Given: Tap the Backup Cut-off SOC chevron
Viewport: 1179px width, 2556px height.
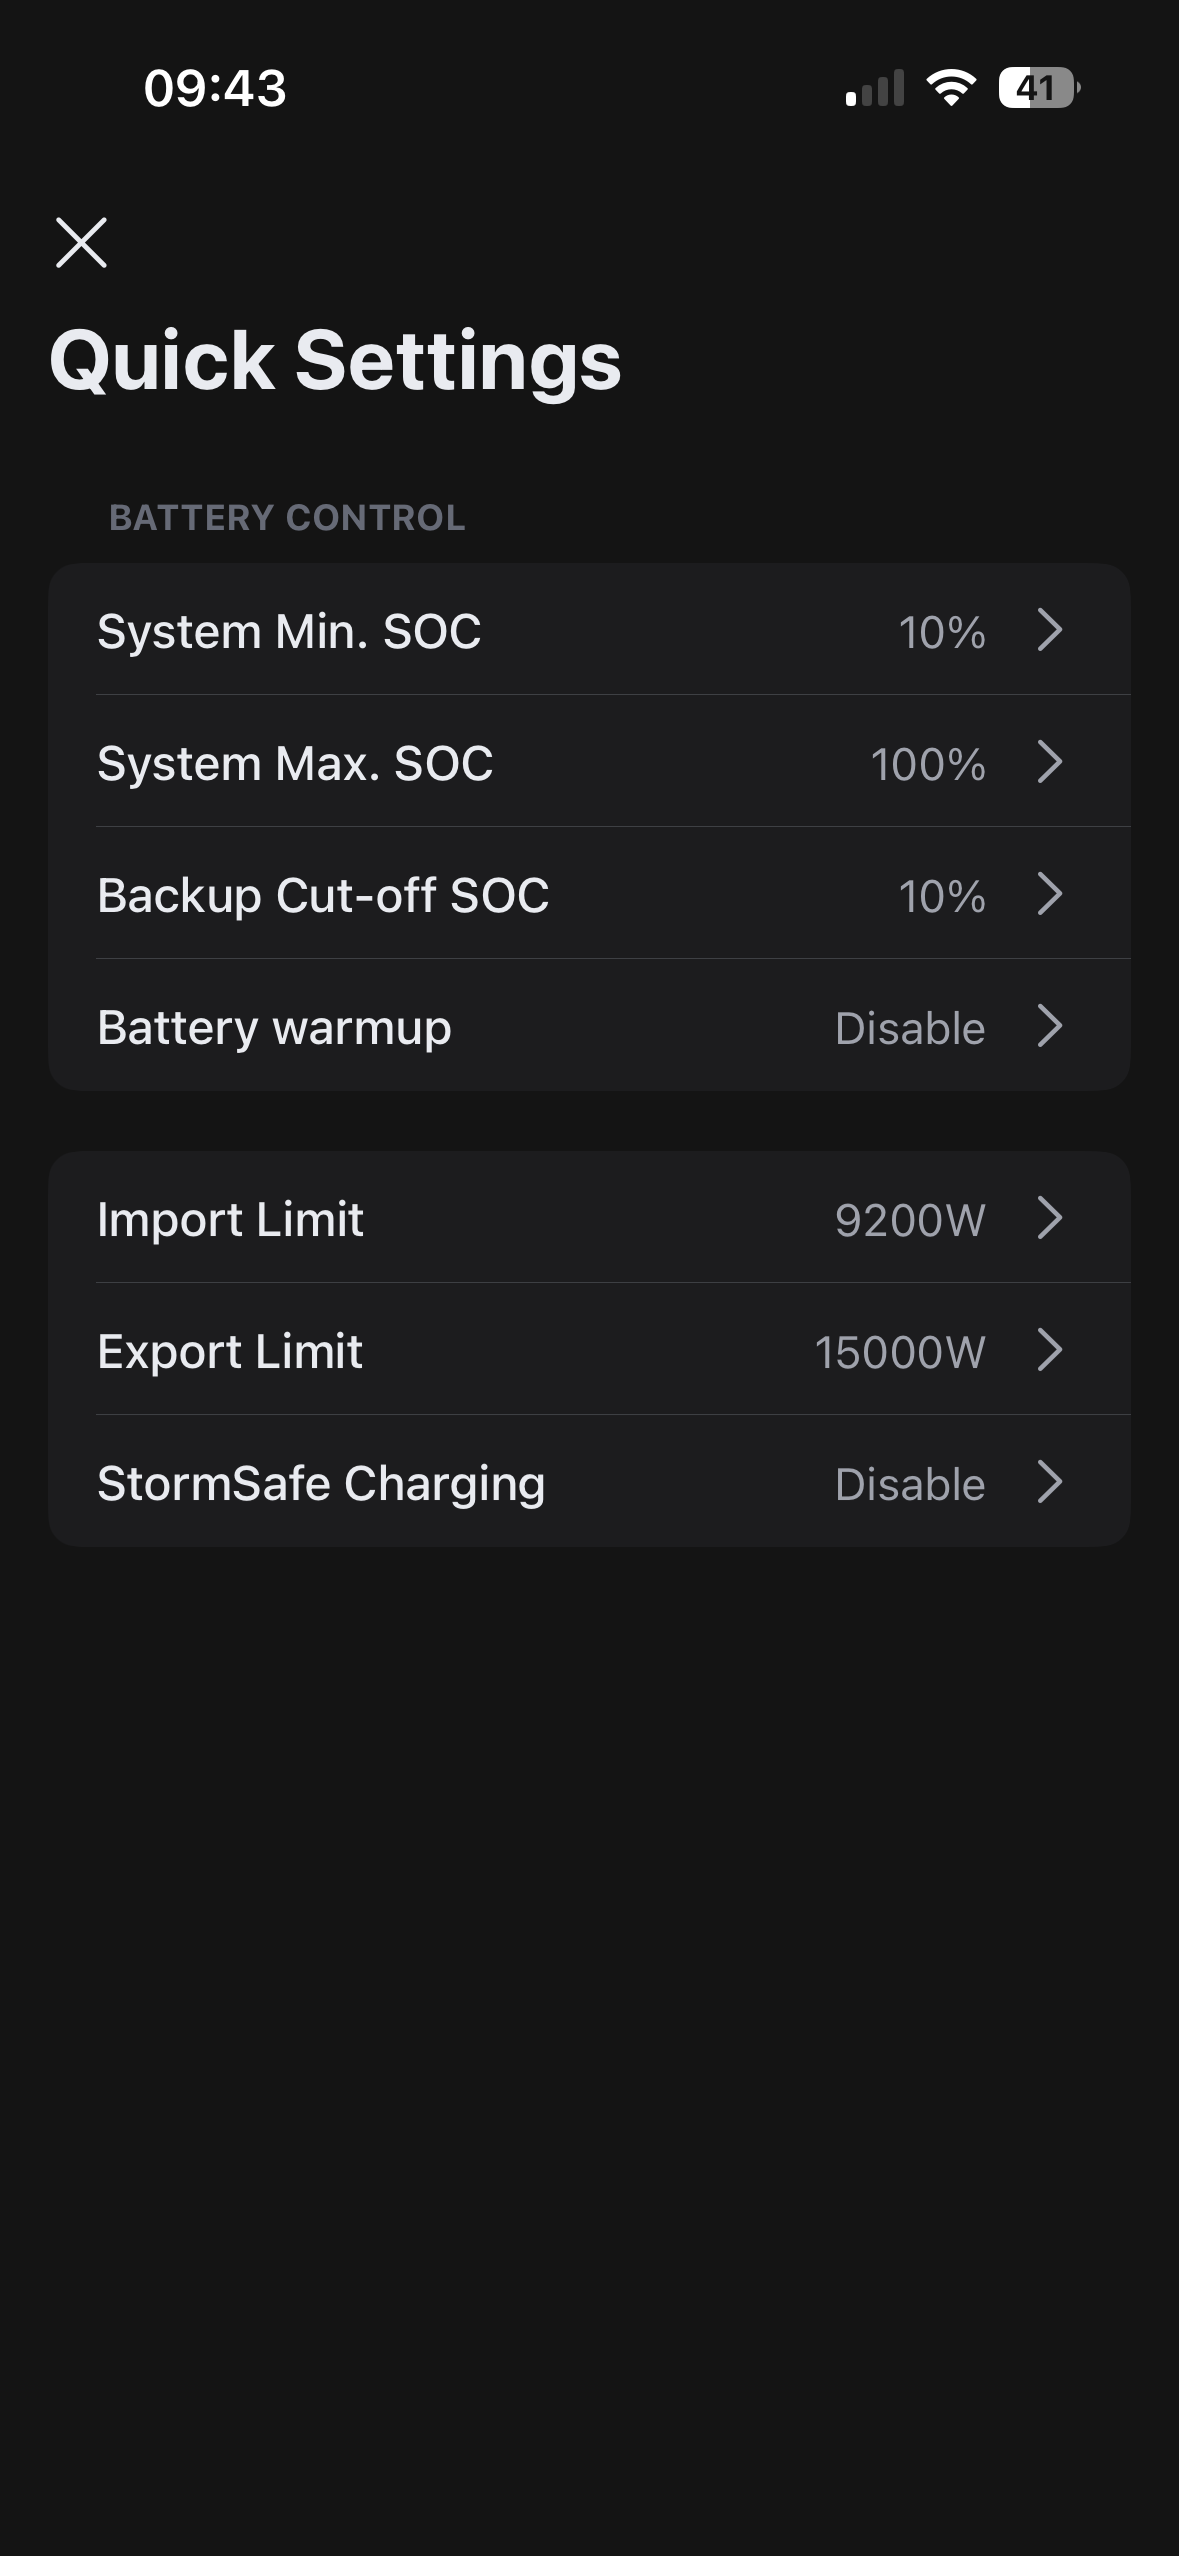Looking at the screenshot, I should (x=1049, y=895).
